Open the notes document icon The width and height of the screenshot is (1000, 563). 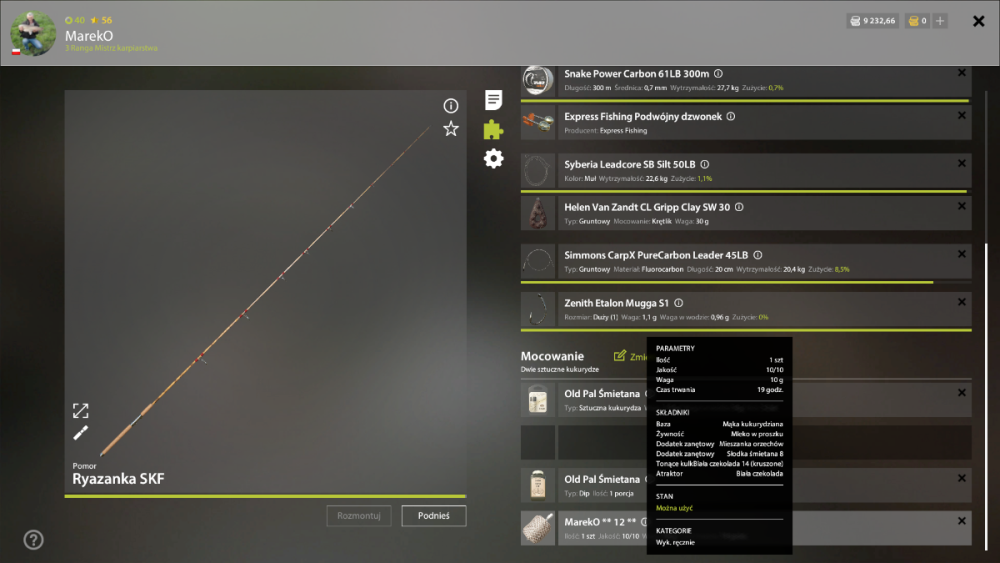point(493,100)
